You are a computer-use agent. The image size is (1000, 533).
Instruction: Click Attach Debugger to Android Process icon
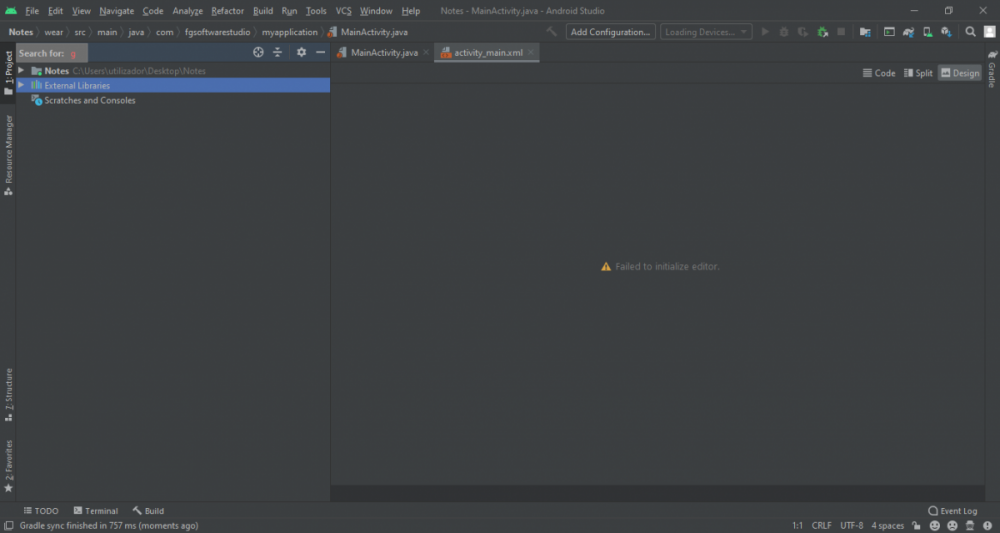click(823, 32)
